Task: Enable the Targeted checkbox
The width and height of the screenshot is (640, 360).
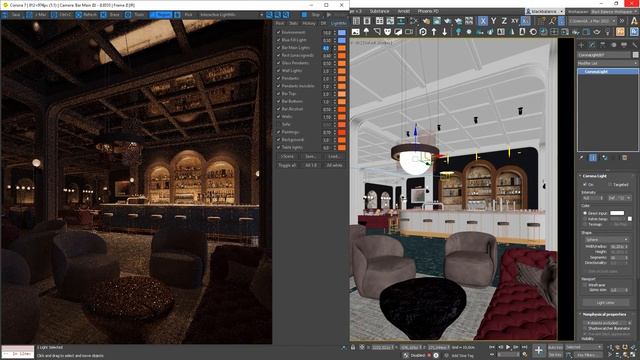Action: [610, 184]
